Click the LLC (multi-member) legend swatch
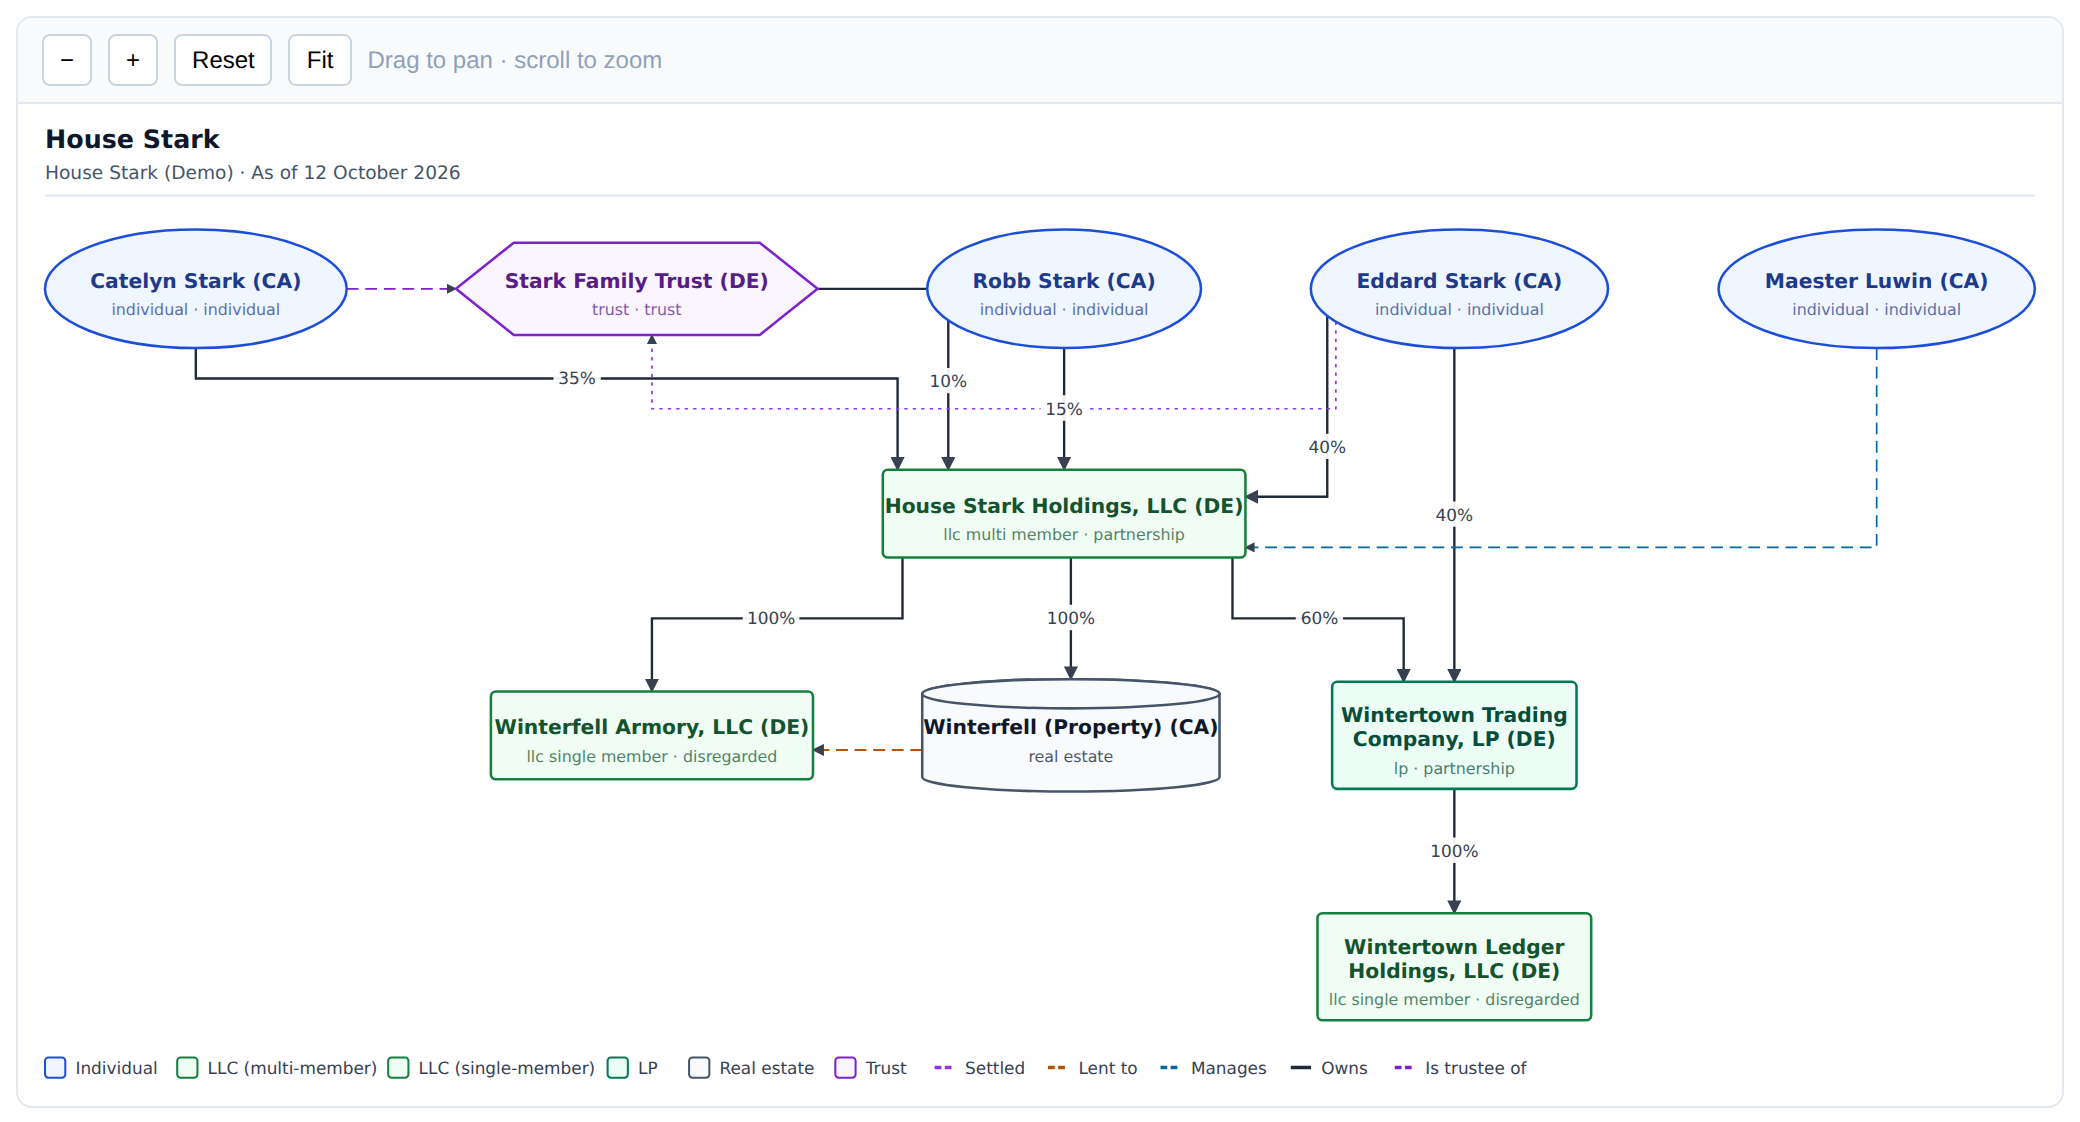2080x1122 pixels. [187, 1068]
